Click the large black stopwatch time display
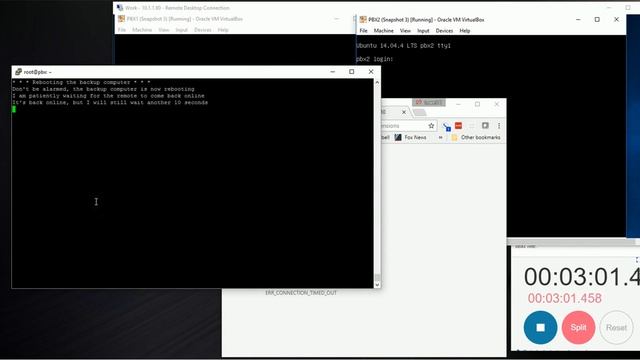 click(582, 277)
